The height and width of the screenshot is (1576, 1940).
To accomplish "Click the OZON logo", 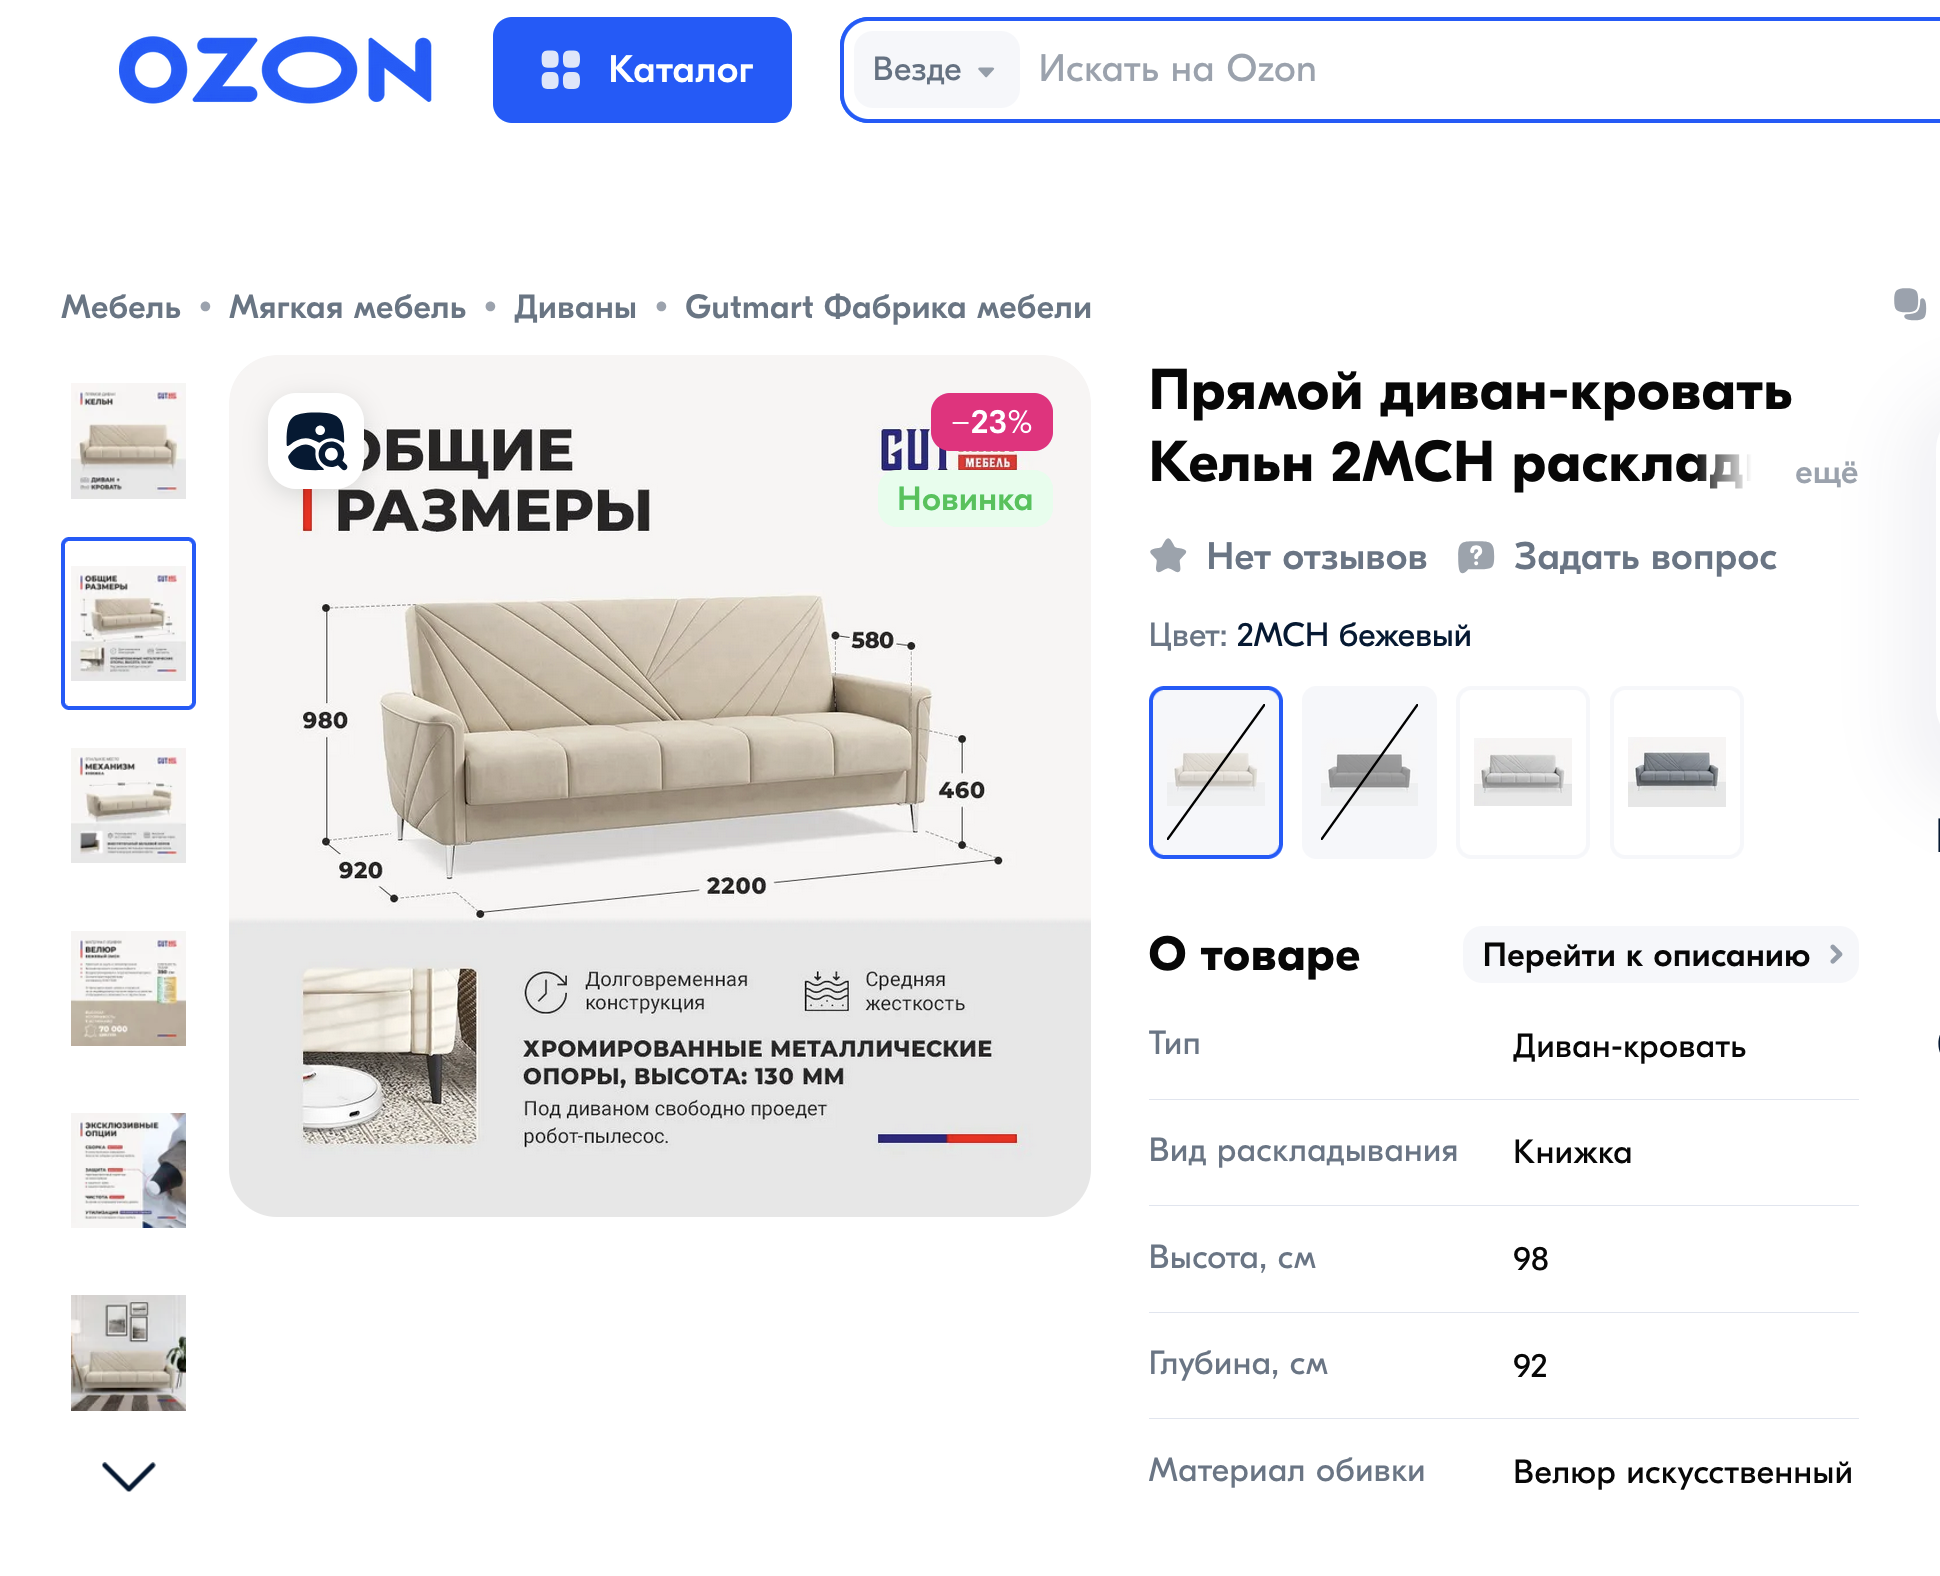I will click(x=275, y=70).
